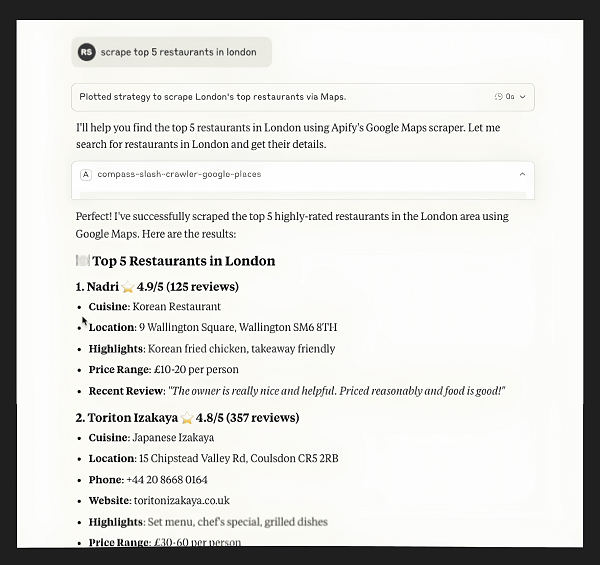Click the RS user avatar icon
This screenshot has width=600, height=565.
[87, 52]
